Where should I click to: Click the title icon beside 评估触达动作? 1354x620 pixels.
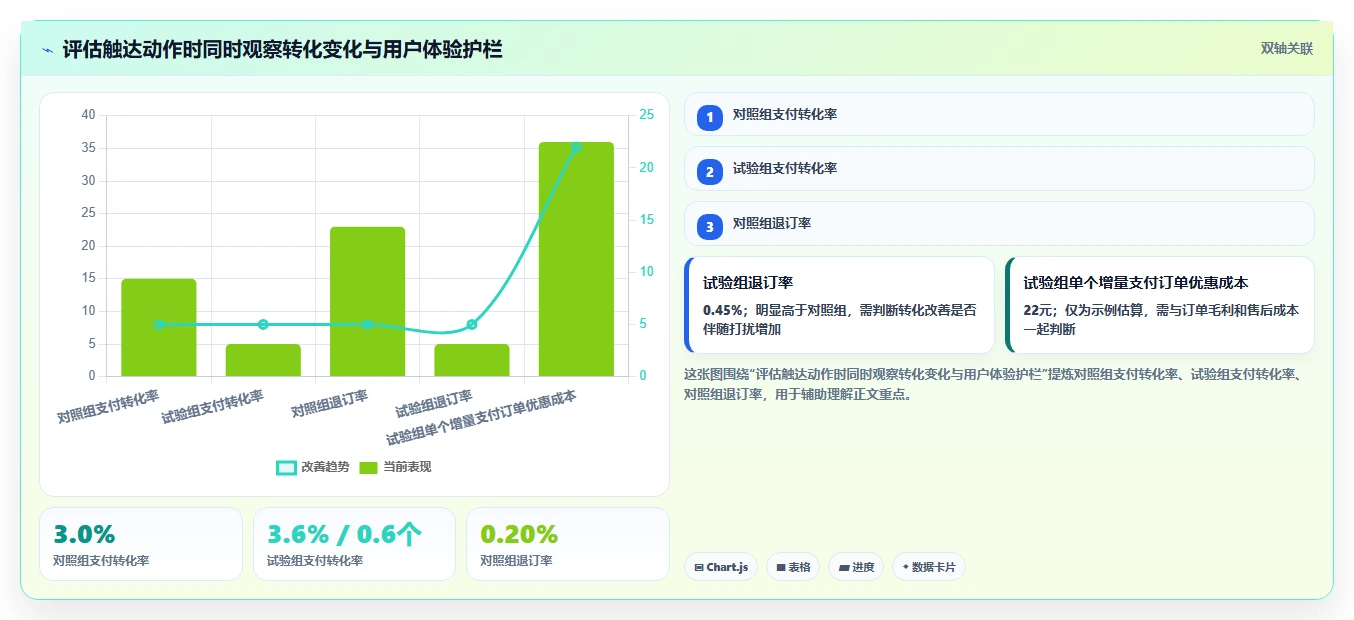[48, 50]
